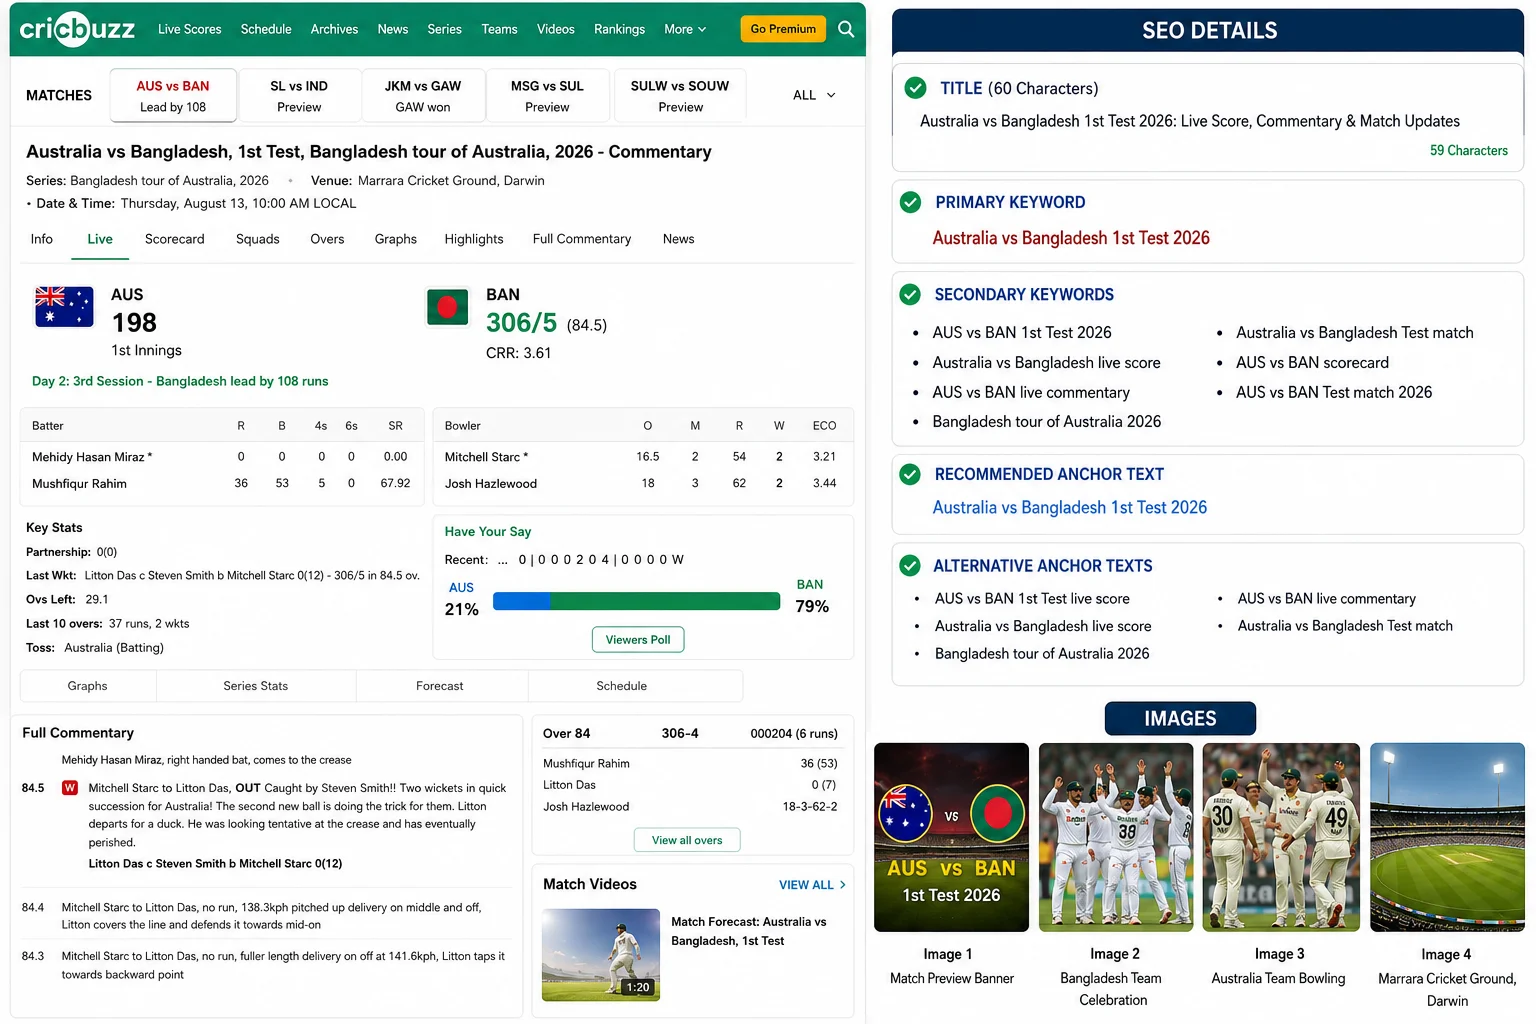The width and height of the screenshot is (1536, 1024).
Task: Open Marrara Cricket Ground venue link
Action: tap(451, 181)
